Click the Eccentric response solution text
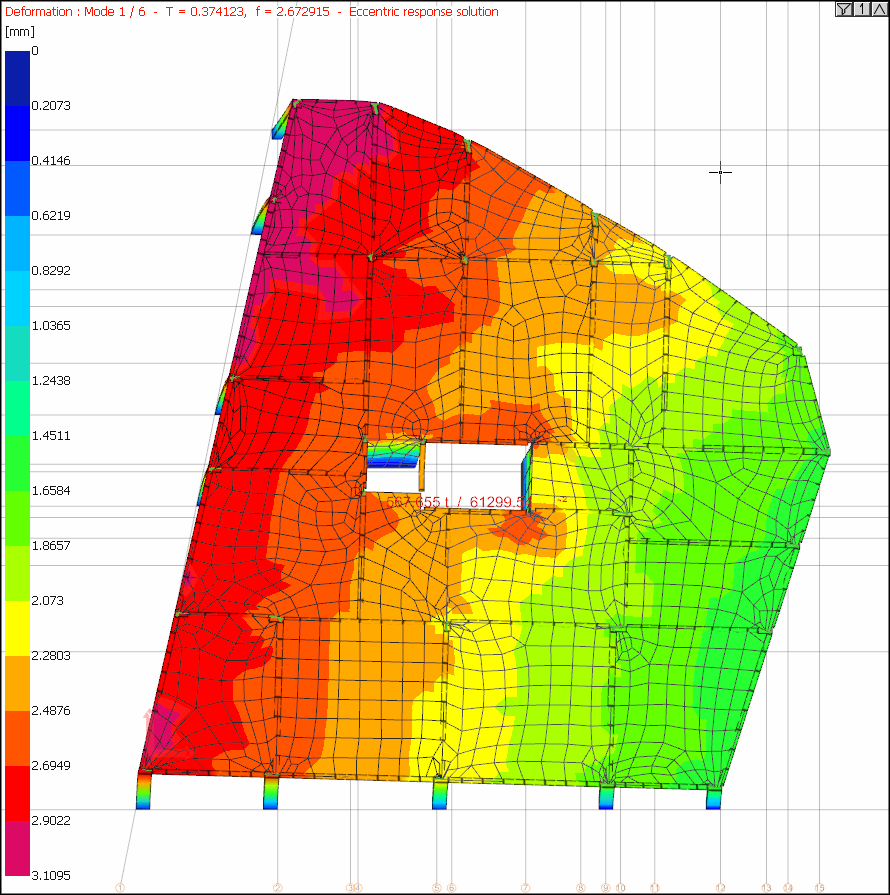The width and height of the screenshot is (890, 895). point(423,12)
